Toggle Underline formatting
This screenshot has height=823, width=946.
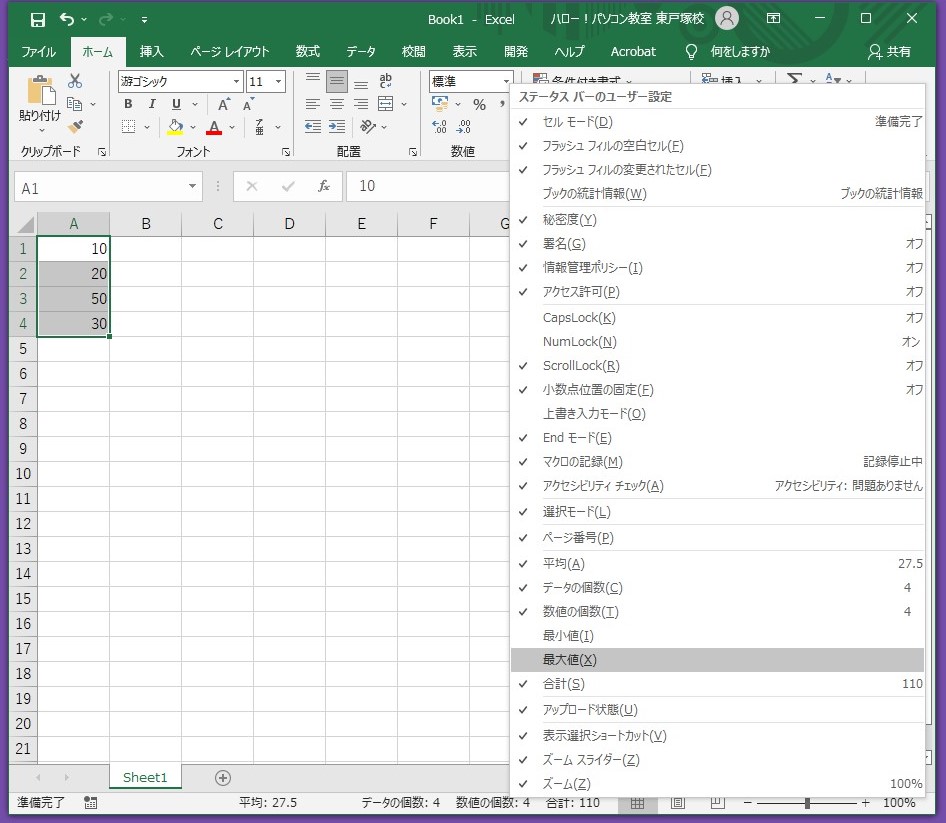[176, 104]
